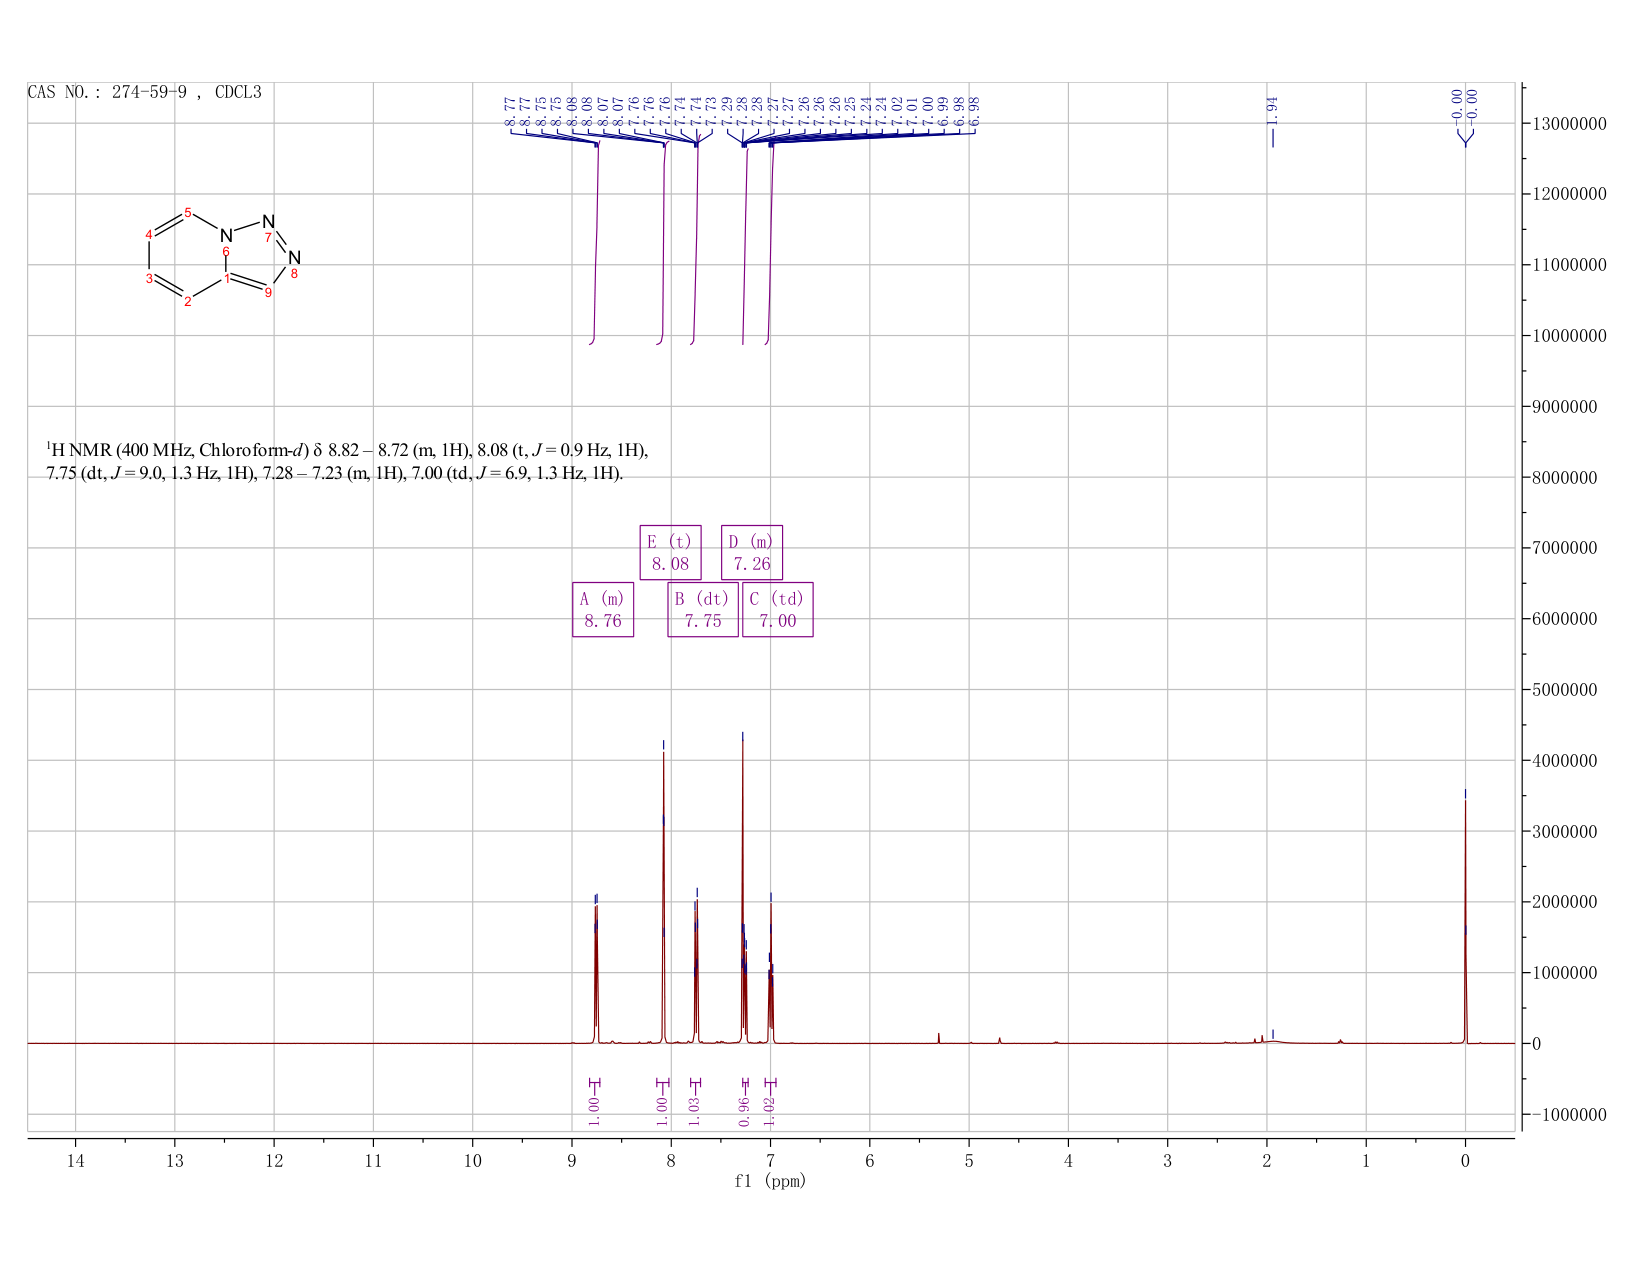The image size is (1650, 1275).
Task: Click the 9 tick label on ppm axis
Action: point(572,1160)
